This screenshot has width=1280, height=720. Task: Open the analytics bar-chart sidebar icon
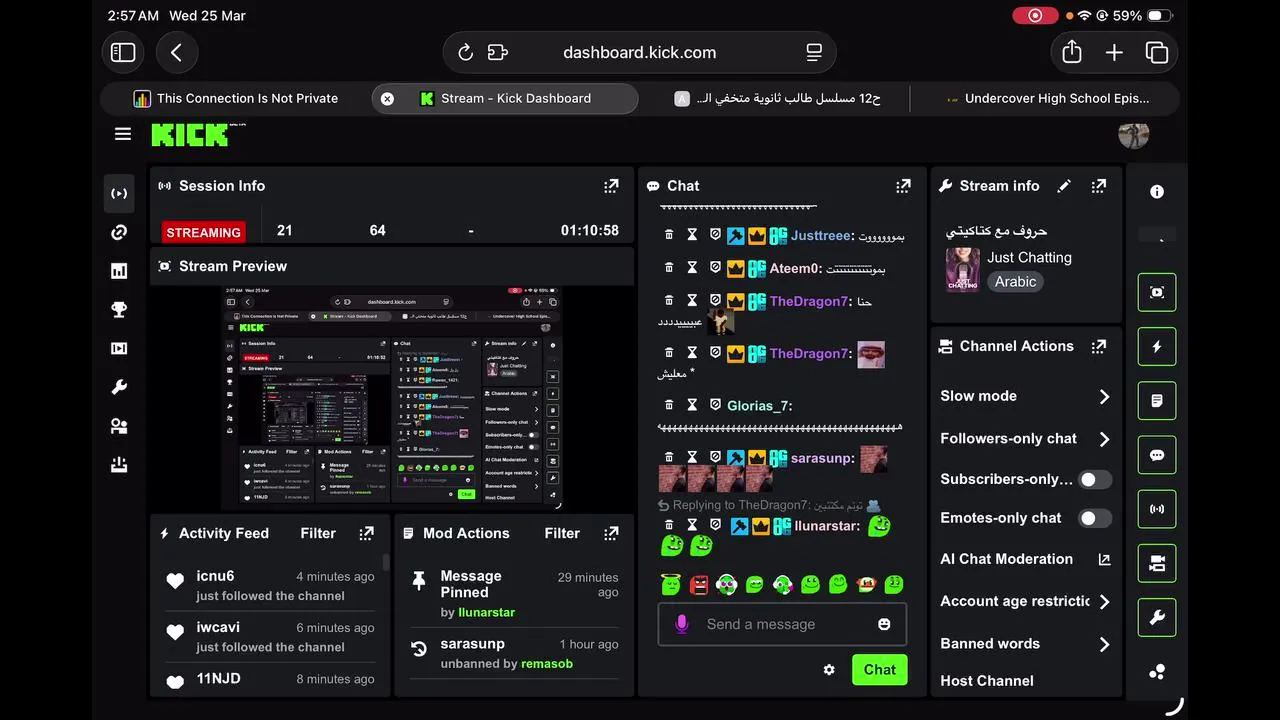coord(119,271)
